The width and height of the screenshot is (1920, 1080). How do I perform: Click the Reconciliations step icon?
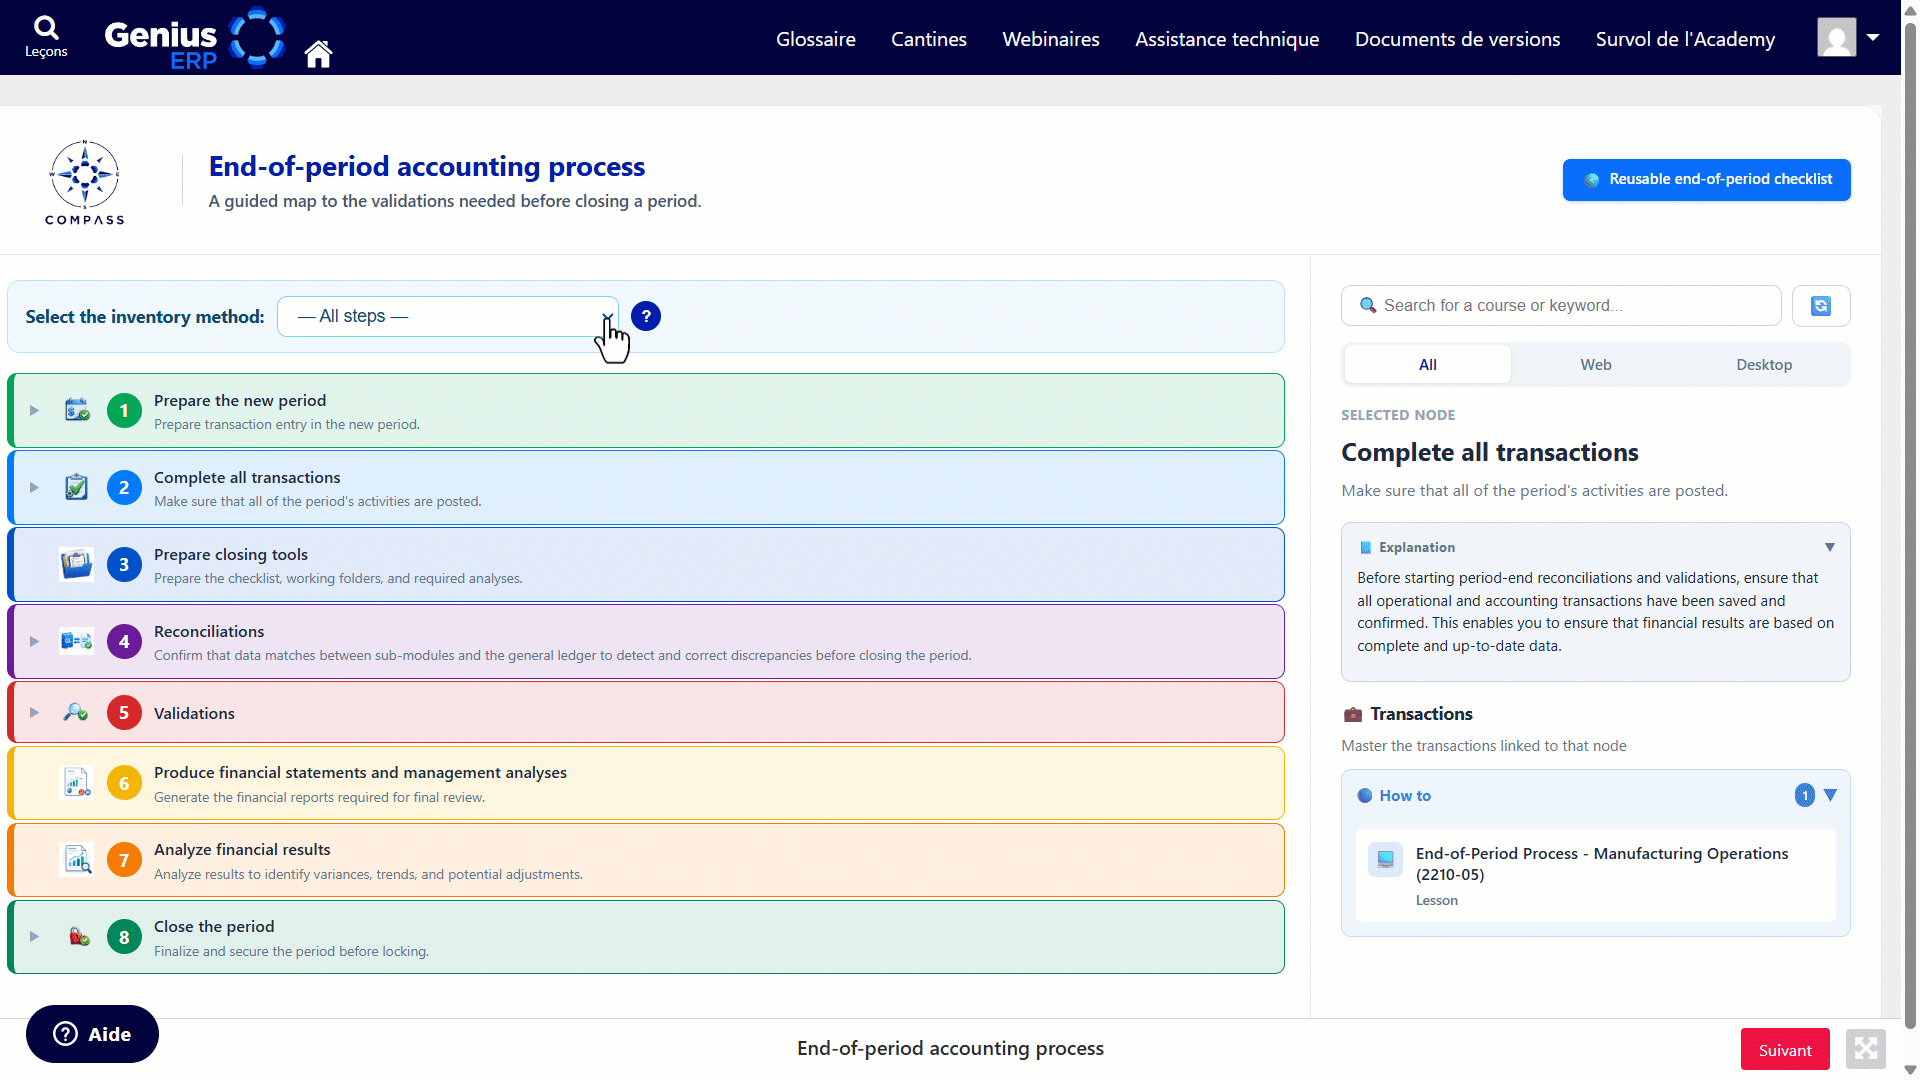(x=76, y=641)
